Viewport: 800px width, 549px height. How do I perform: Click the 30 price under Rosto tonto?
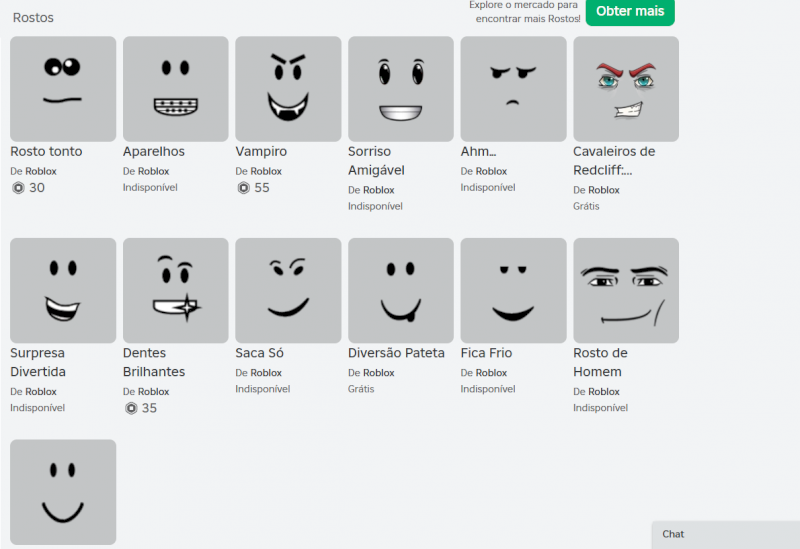tap(37, 188)
